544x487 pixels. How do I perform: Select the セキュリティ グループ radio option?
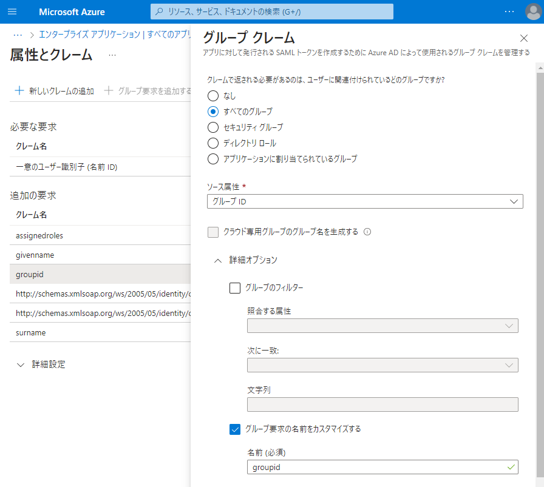[x=213, y=127]
